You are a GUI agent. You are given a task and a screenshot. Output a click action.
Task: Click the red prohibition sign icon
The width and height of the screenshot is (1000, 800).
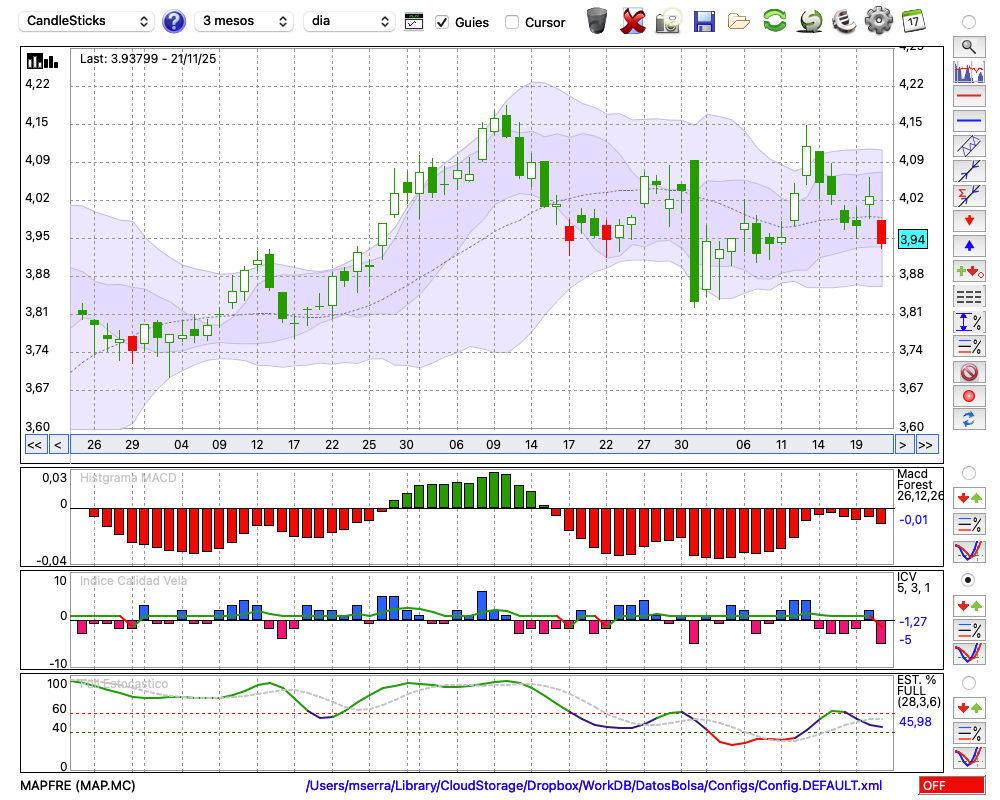click(968, 371)
